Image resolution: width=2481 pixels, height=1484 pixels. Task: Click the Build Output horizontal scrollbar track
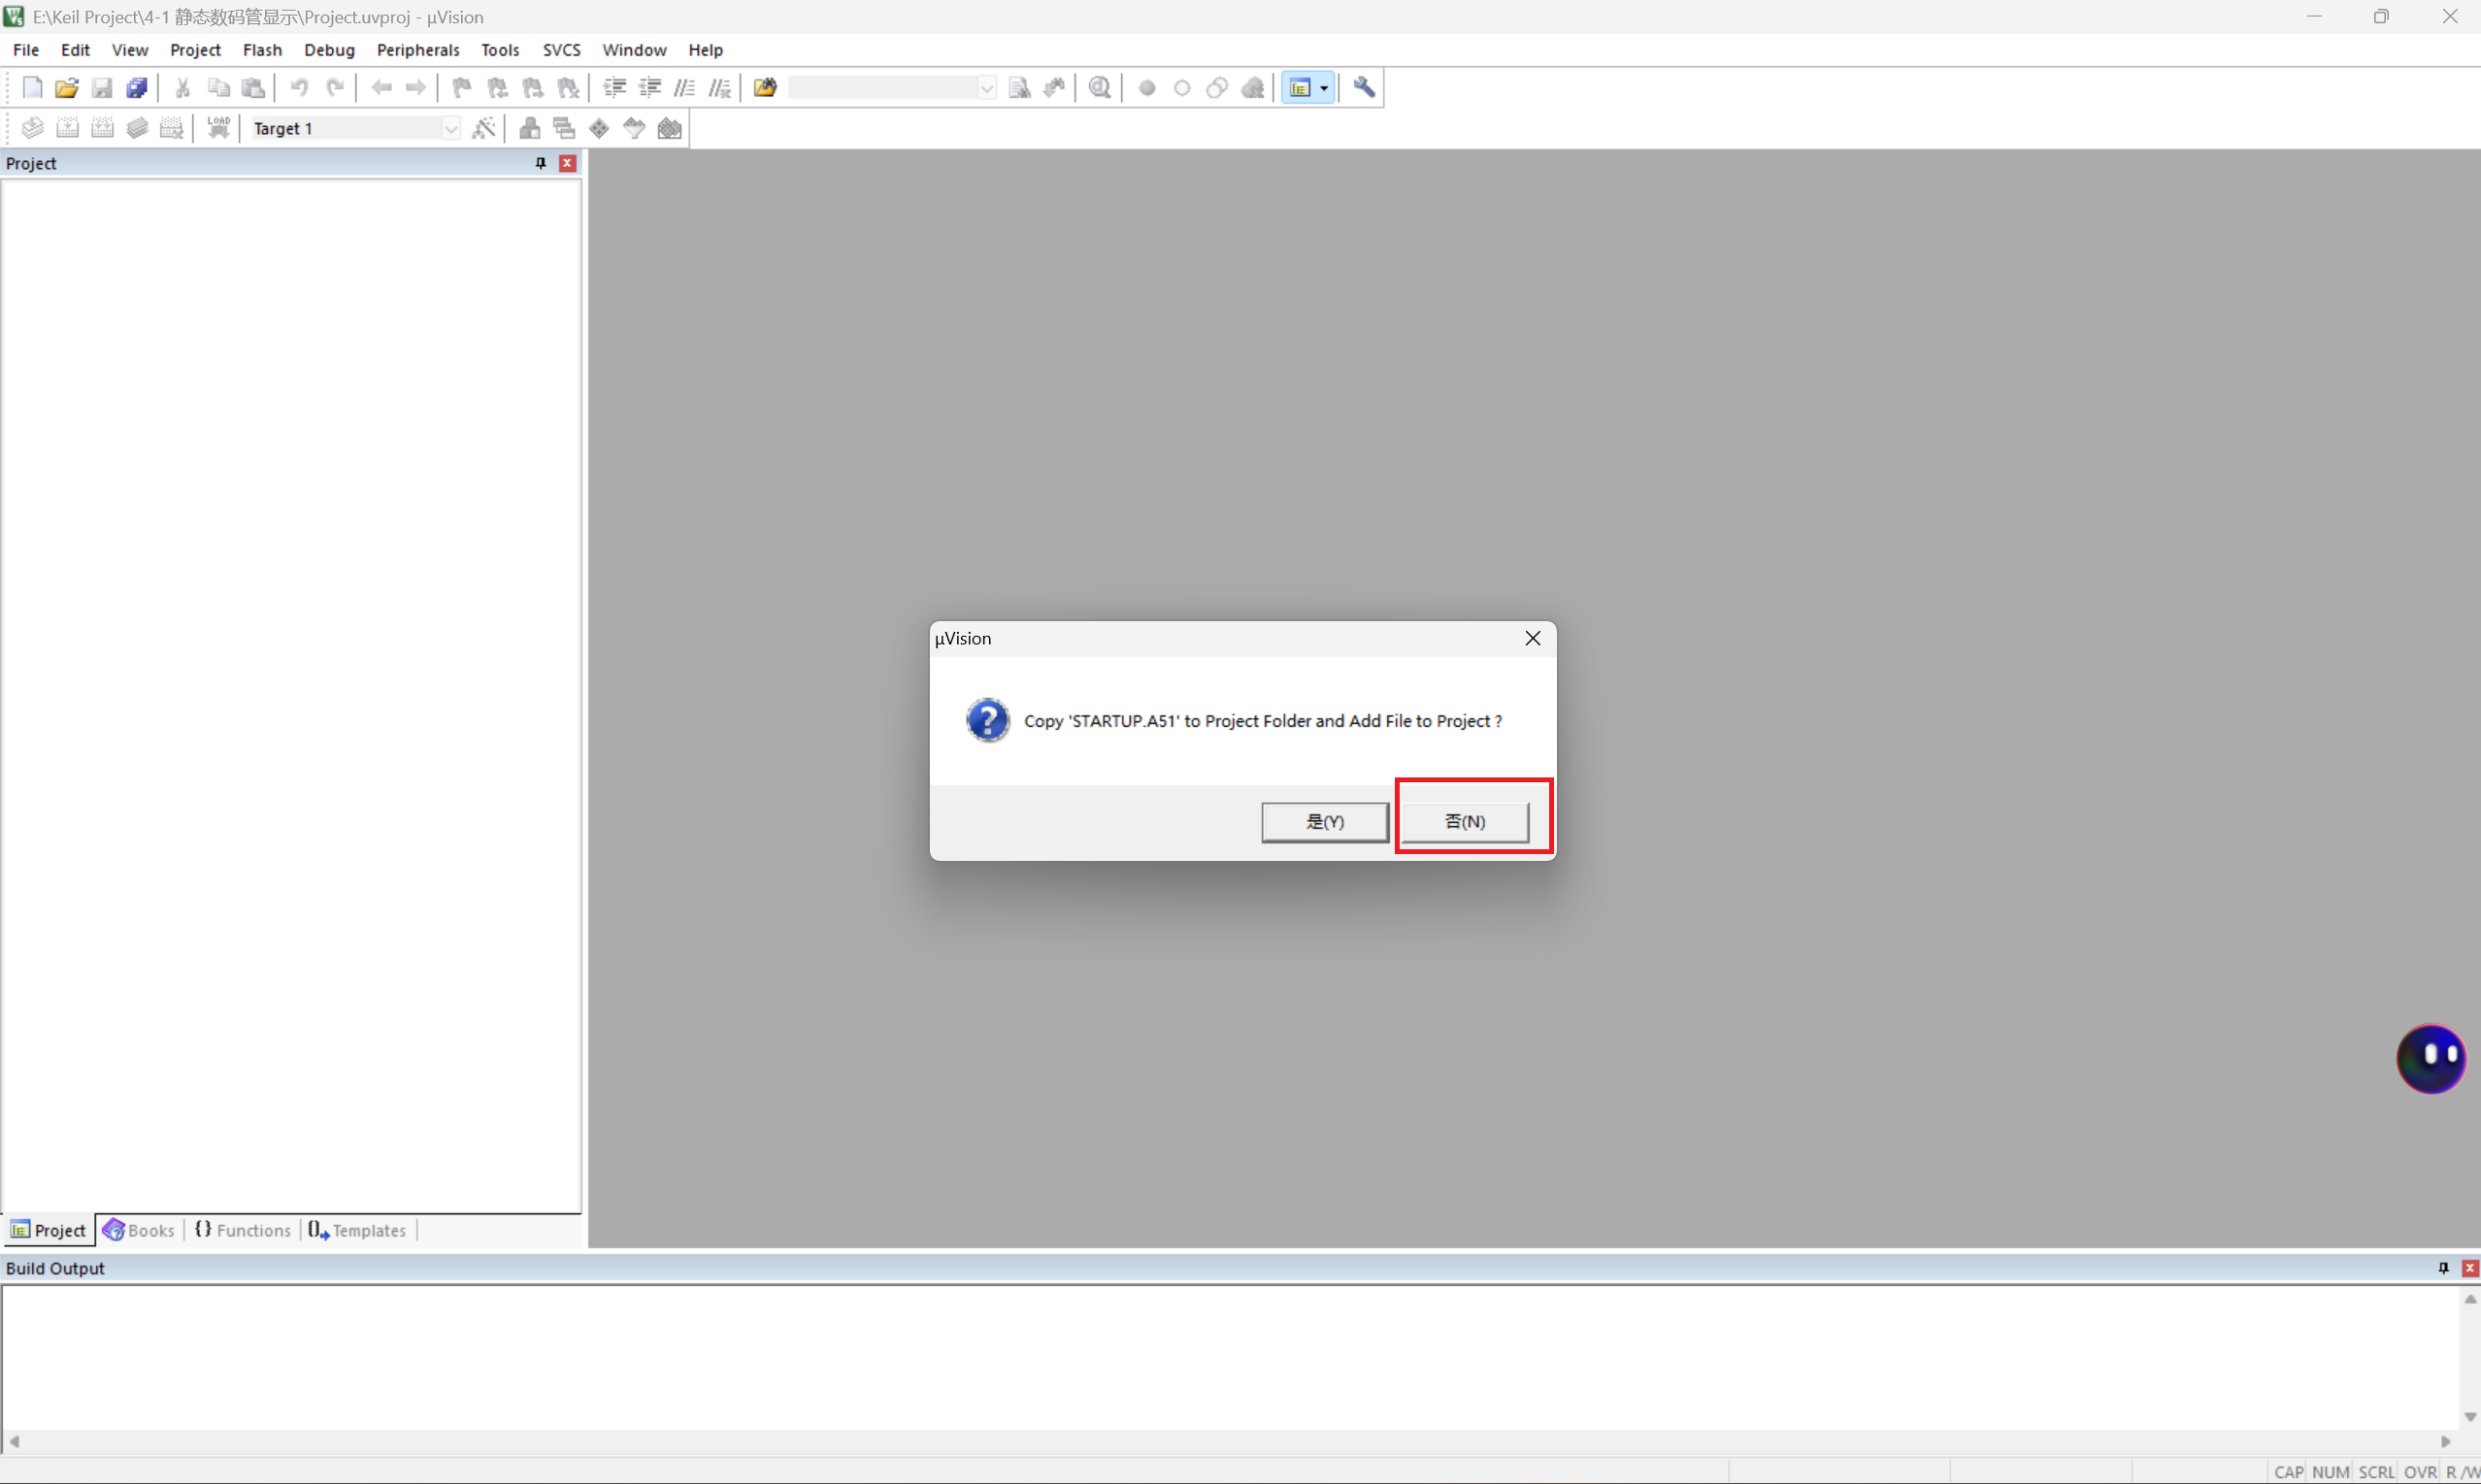tap(1230, 1441)
